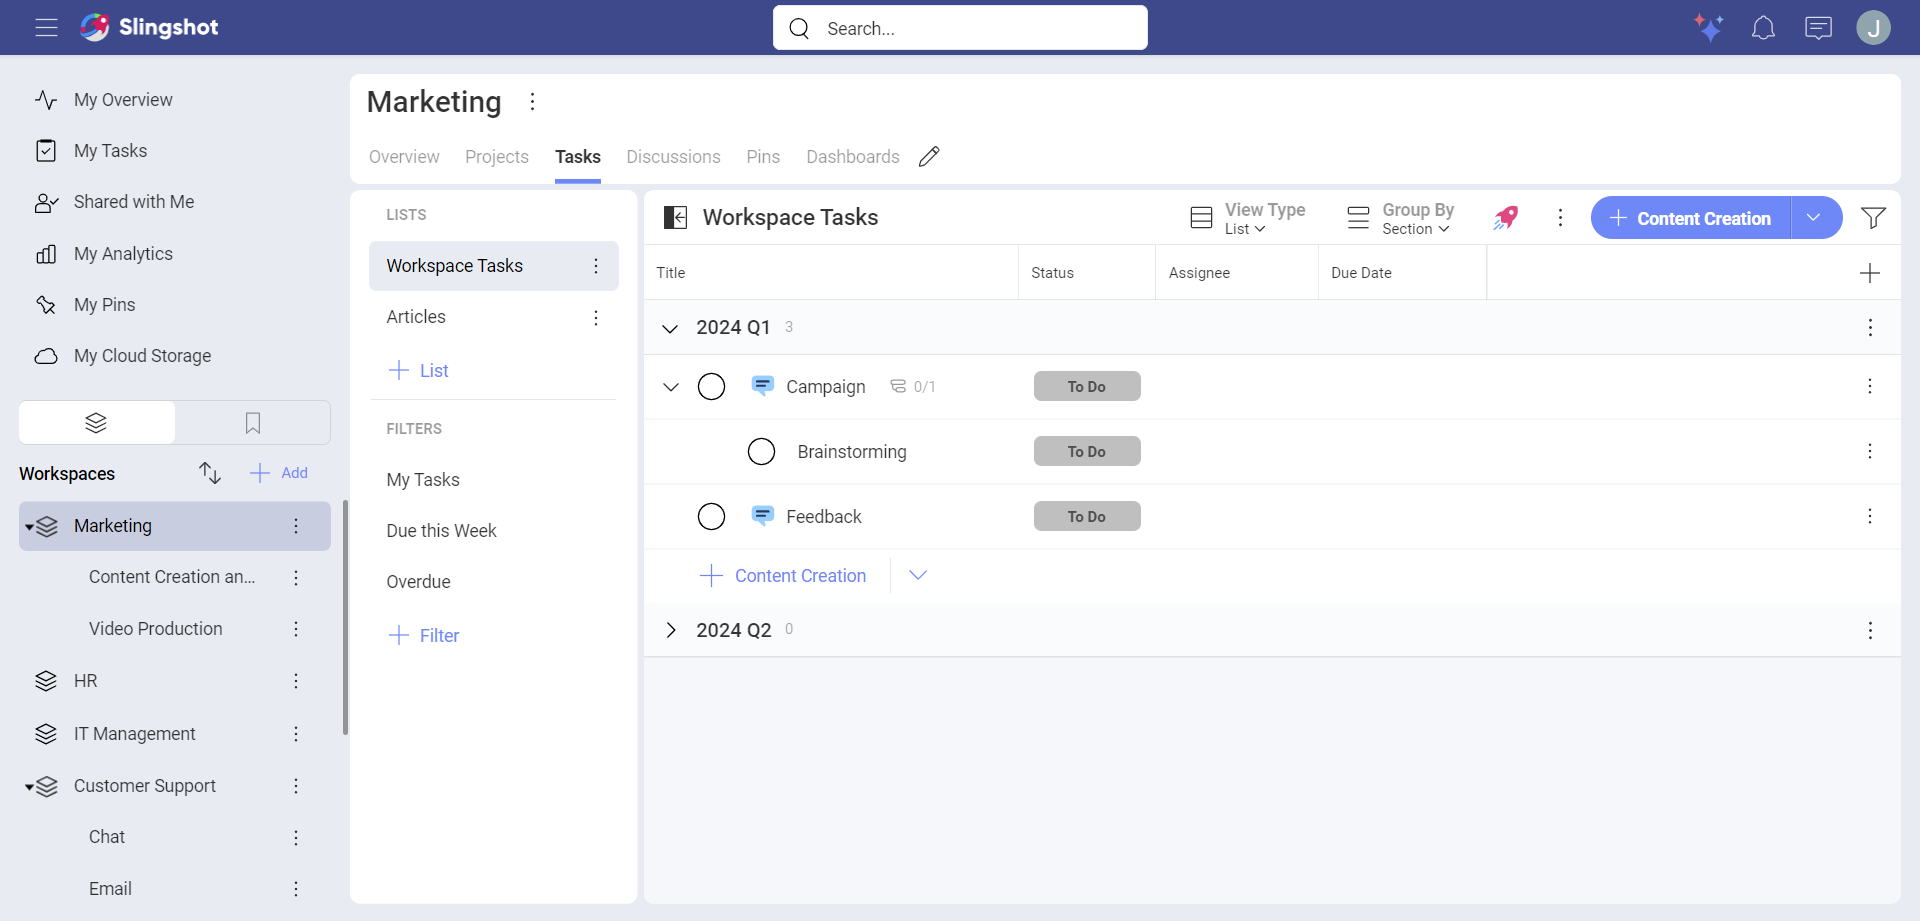This screenshot has height=921, width=1920.
Task: Click the blue Content Creation button
Action: 1691,217
